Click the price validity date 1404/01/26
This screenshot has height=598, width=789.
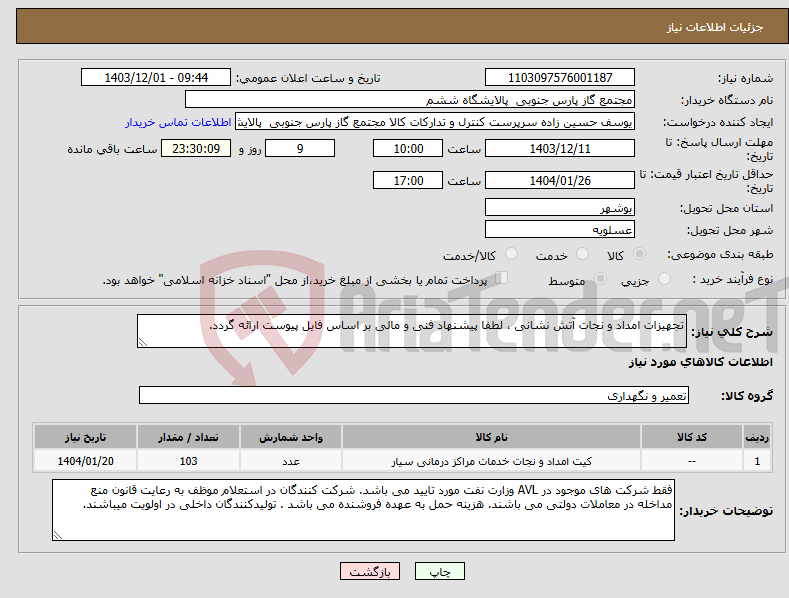click(x=560, y=180)
